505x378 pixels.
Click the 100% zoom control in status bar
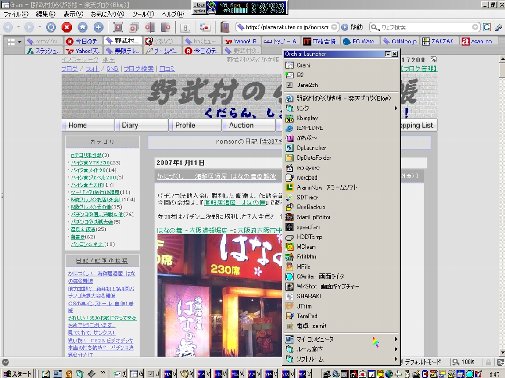464,362
